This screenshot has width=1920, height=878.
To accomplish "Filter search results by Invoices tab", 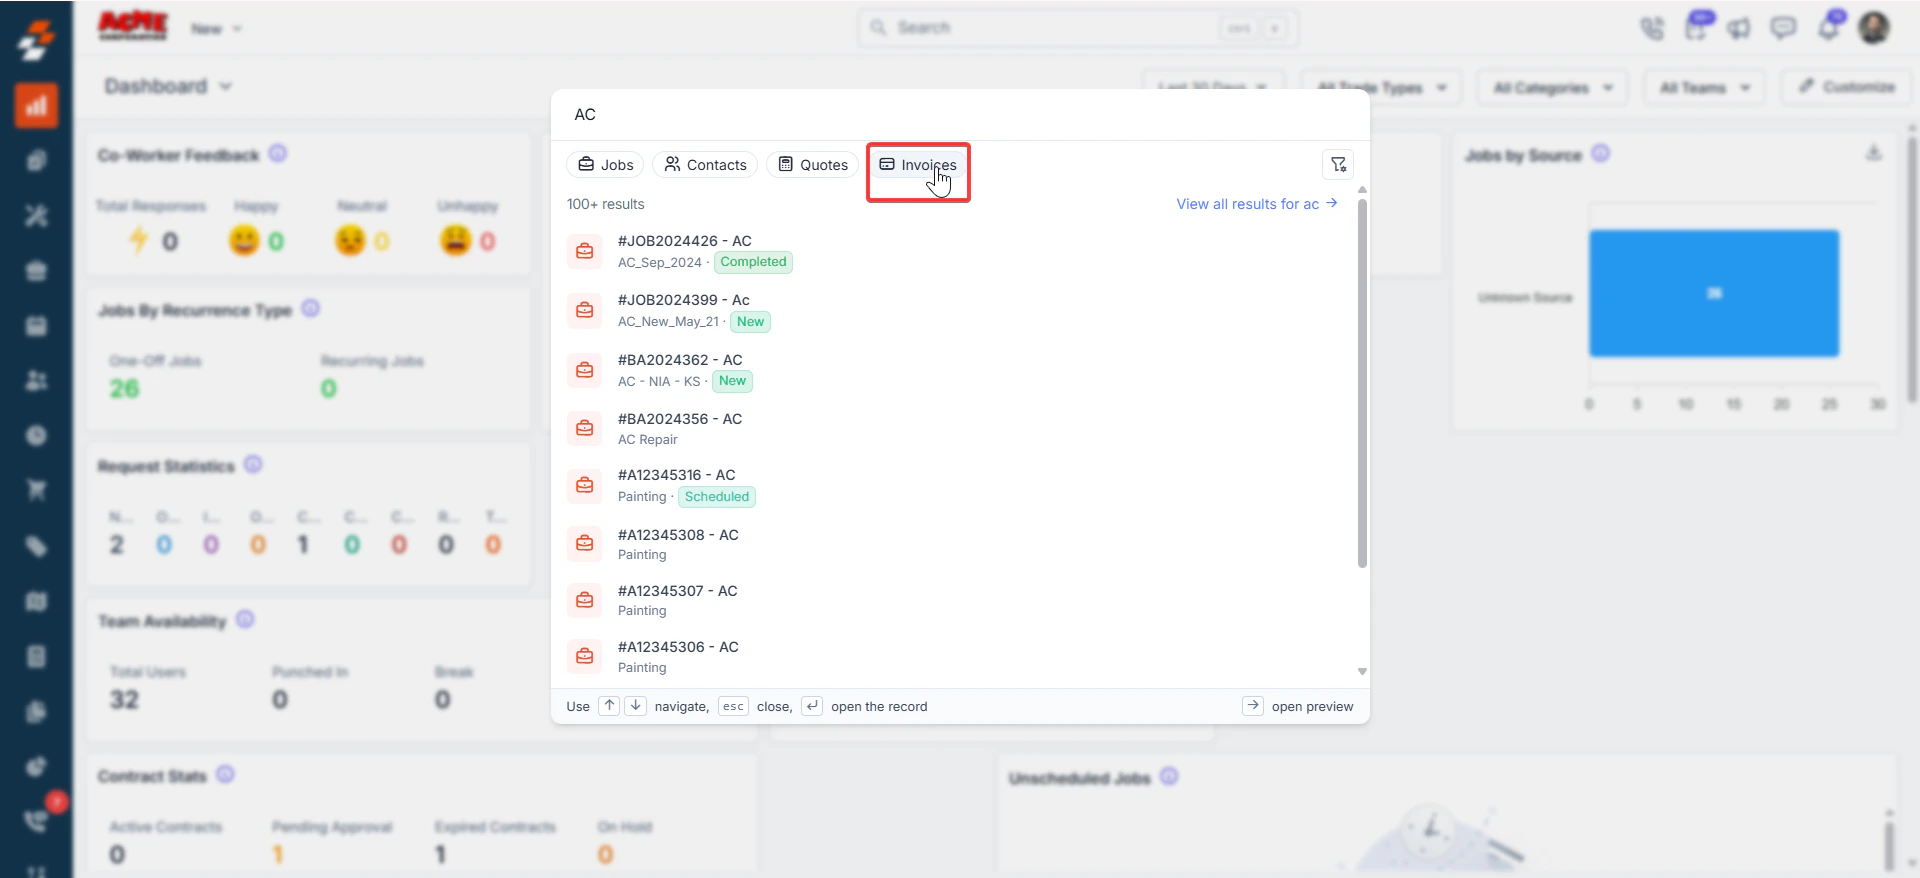I will click(918, 165).
